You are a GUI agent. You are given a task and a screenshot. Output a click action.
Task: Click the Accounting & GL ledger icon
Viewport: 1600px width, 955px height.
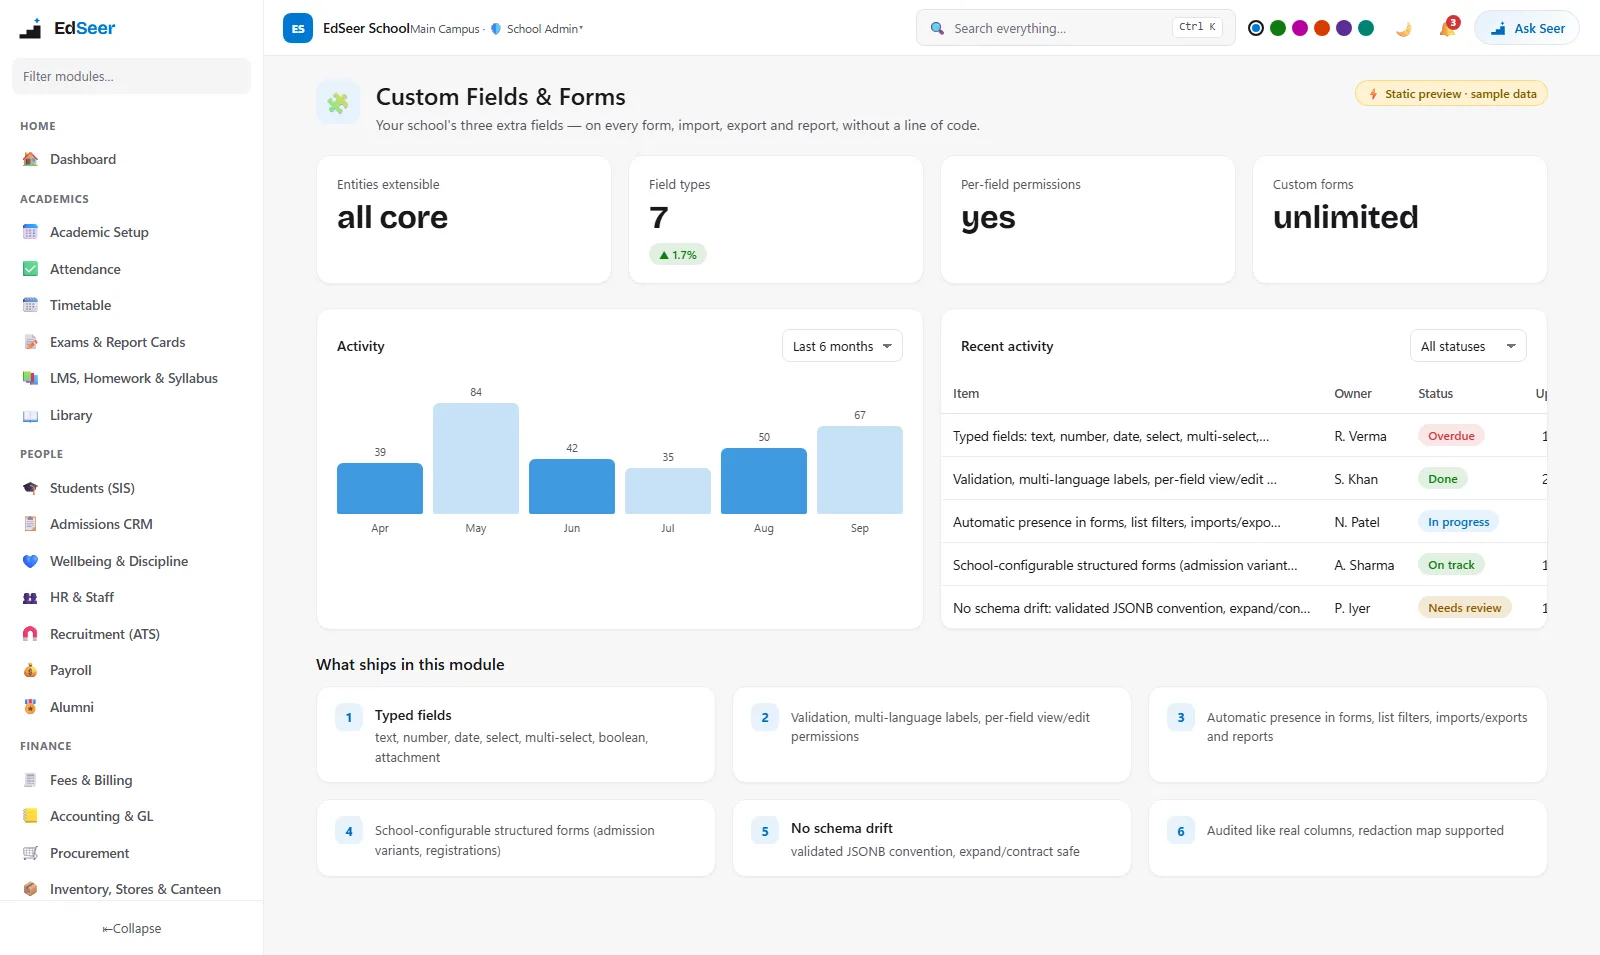[30, 816]
